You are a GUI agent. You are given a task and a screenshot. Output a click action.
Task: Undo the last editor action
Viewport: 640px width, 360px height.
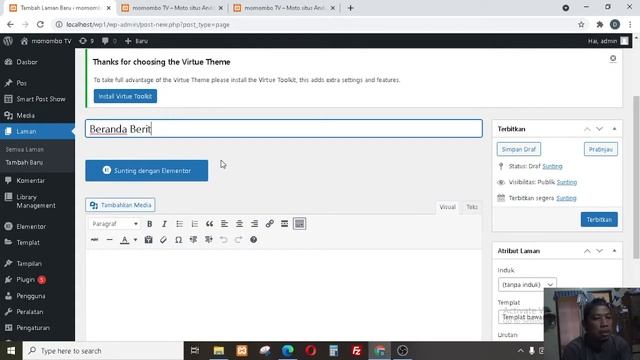223,240
